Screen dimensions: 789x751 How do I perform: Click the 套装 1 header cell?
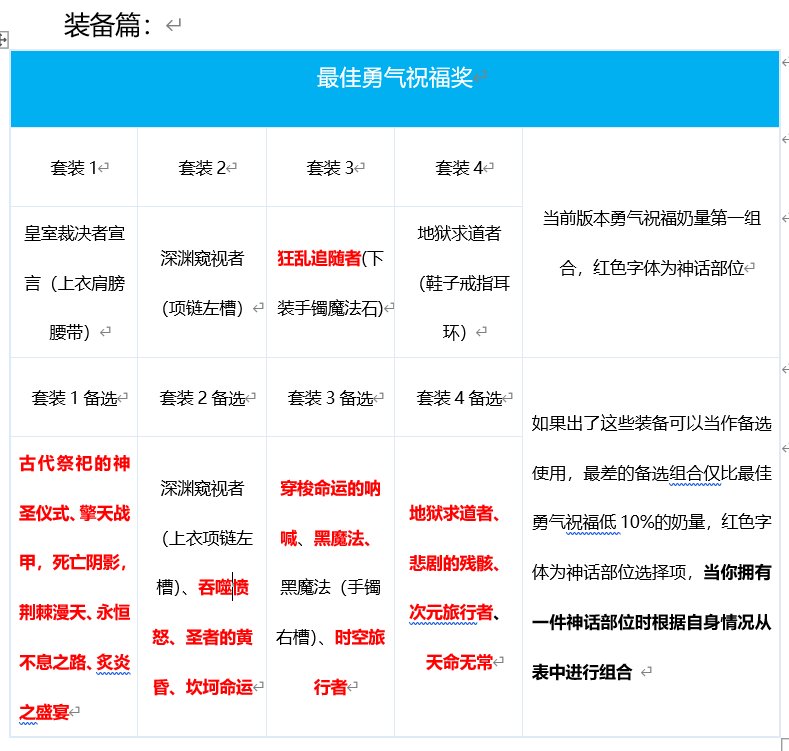point(73,168)
